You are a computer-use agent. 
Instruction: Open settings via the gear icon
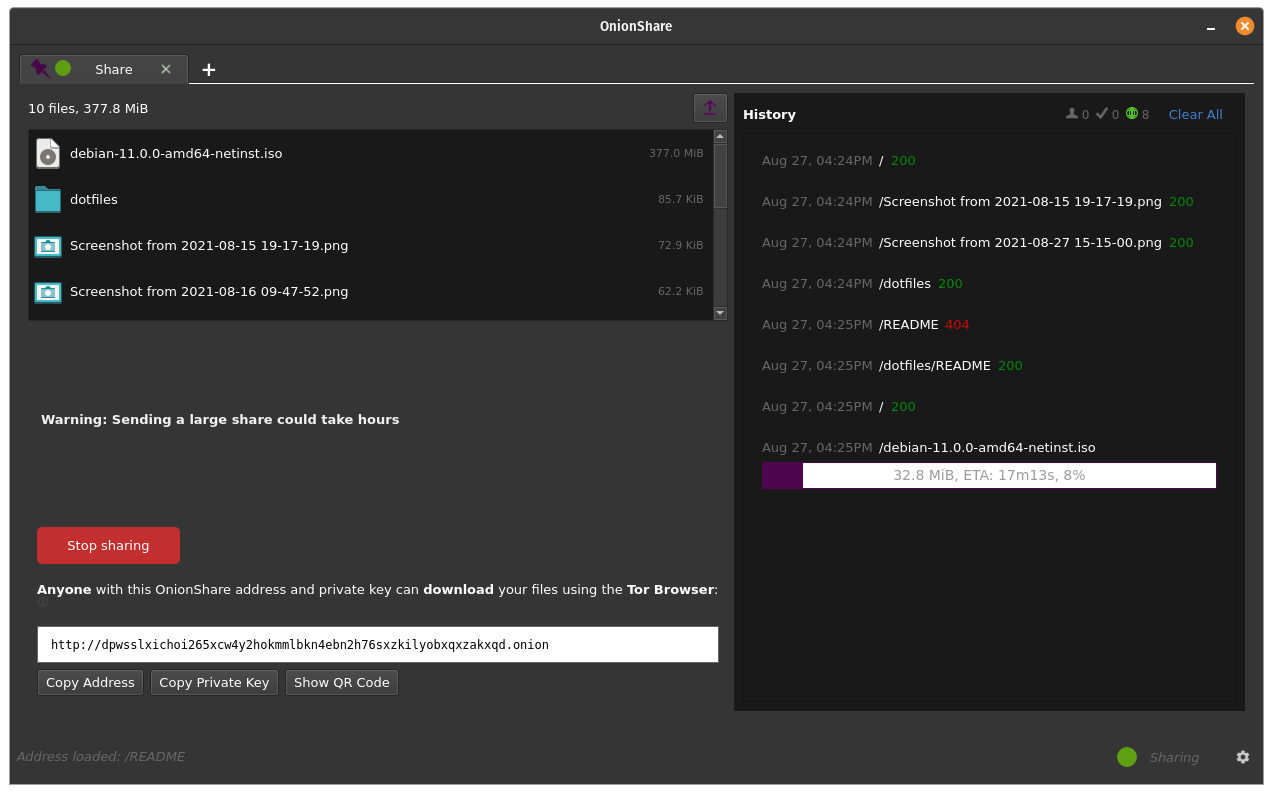click(x=1243, y=757)
